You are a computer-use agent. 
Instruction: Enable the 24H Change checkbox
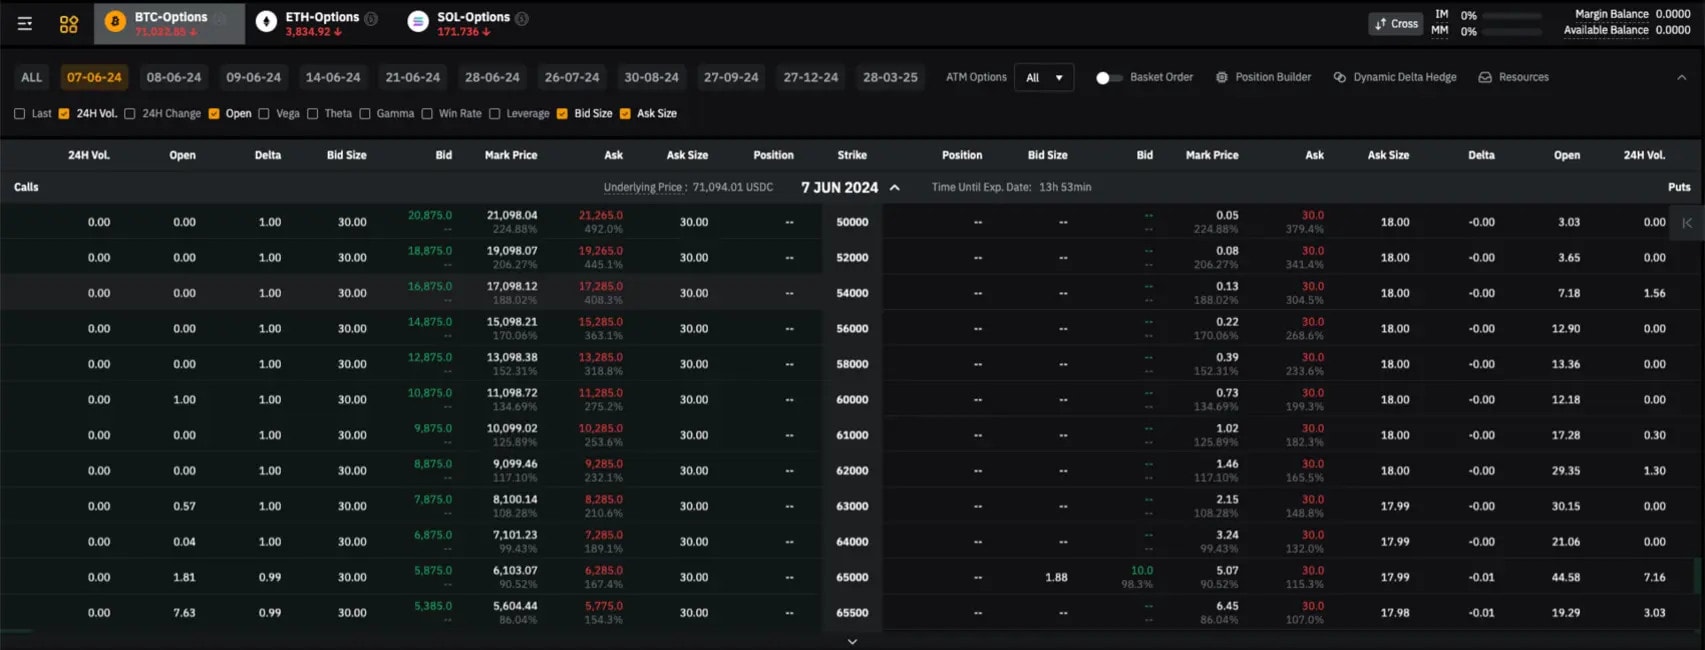click(x=130, y=114)
